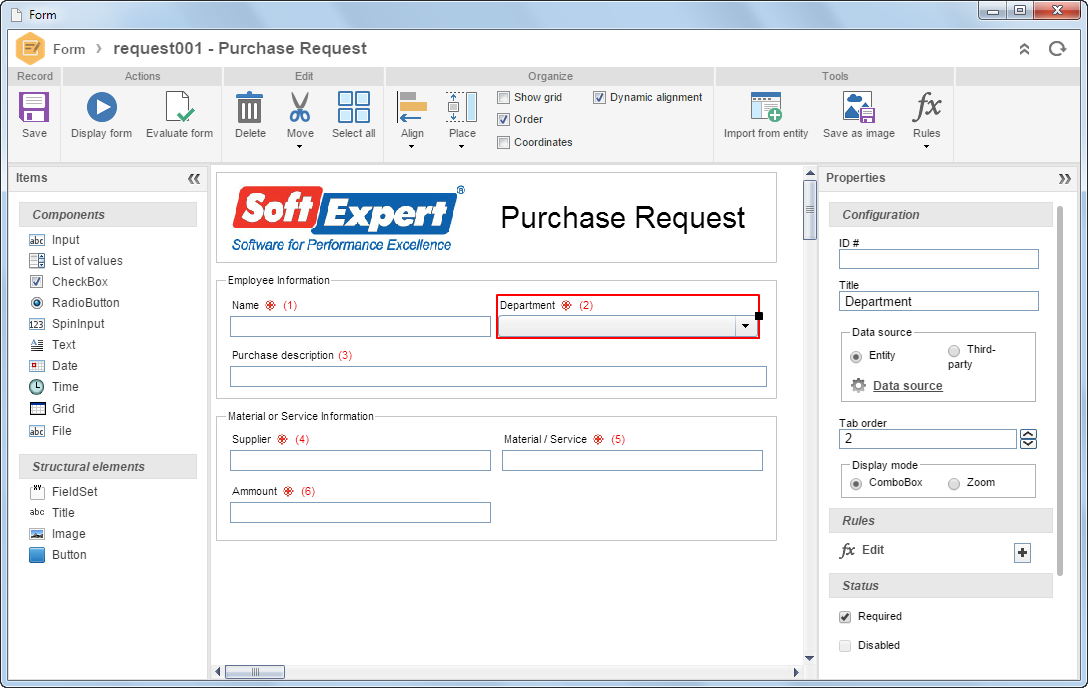Expand the Align options menu
Image resolution: width=1088 pixels, height=688 pixels.
point(411,146)
